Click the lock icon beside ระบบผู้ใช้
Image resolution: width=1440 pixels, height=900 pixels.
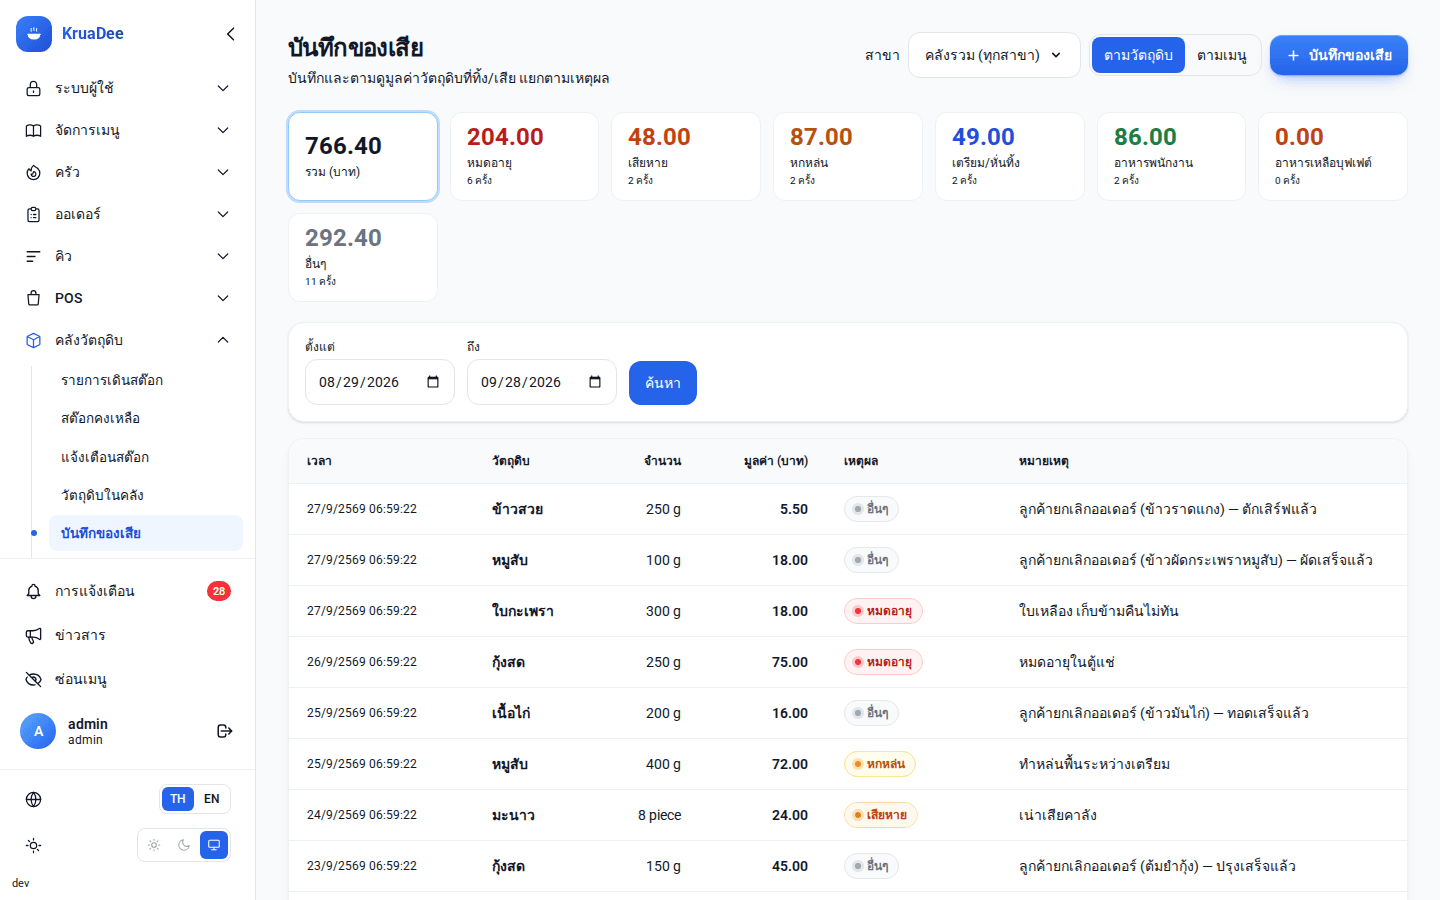pos(34,88)
